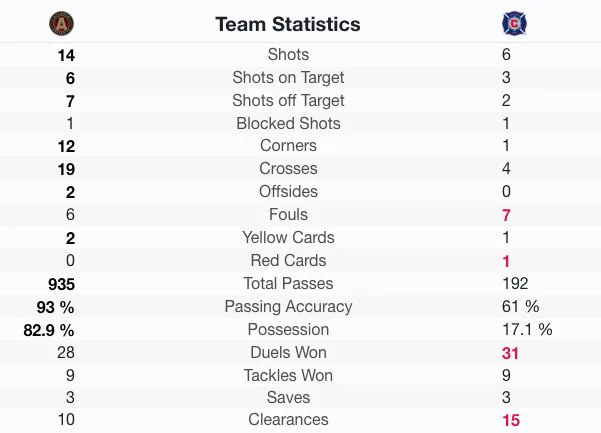Click the red 7 in Fouls row
Viewport: 601px width, 433px height.
506,215
